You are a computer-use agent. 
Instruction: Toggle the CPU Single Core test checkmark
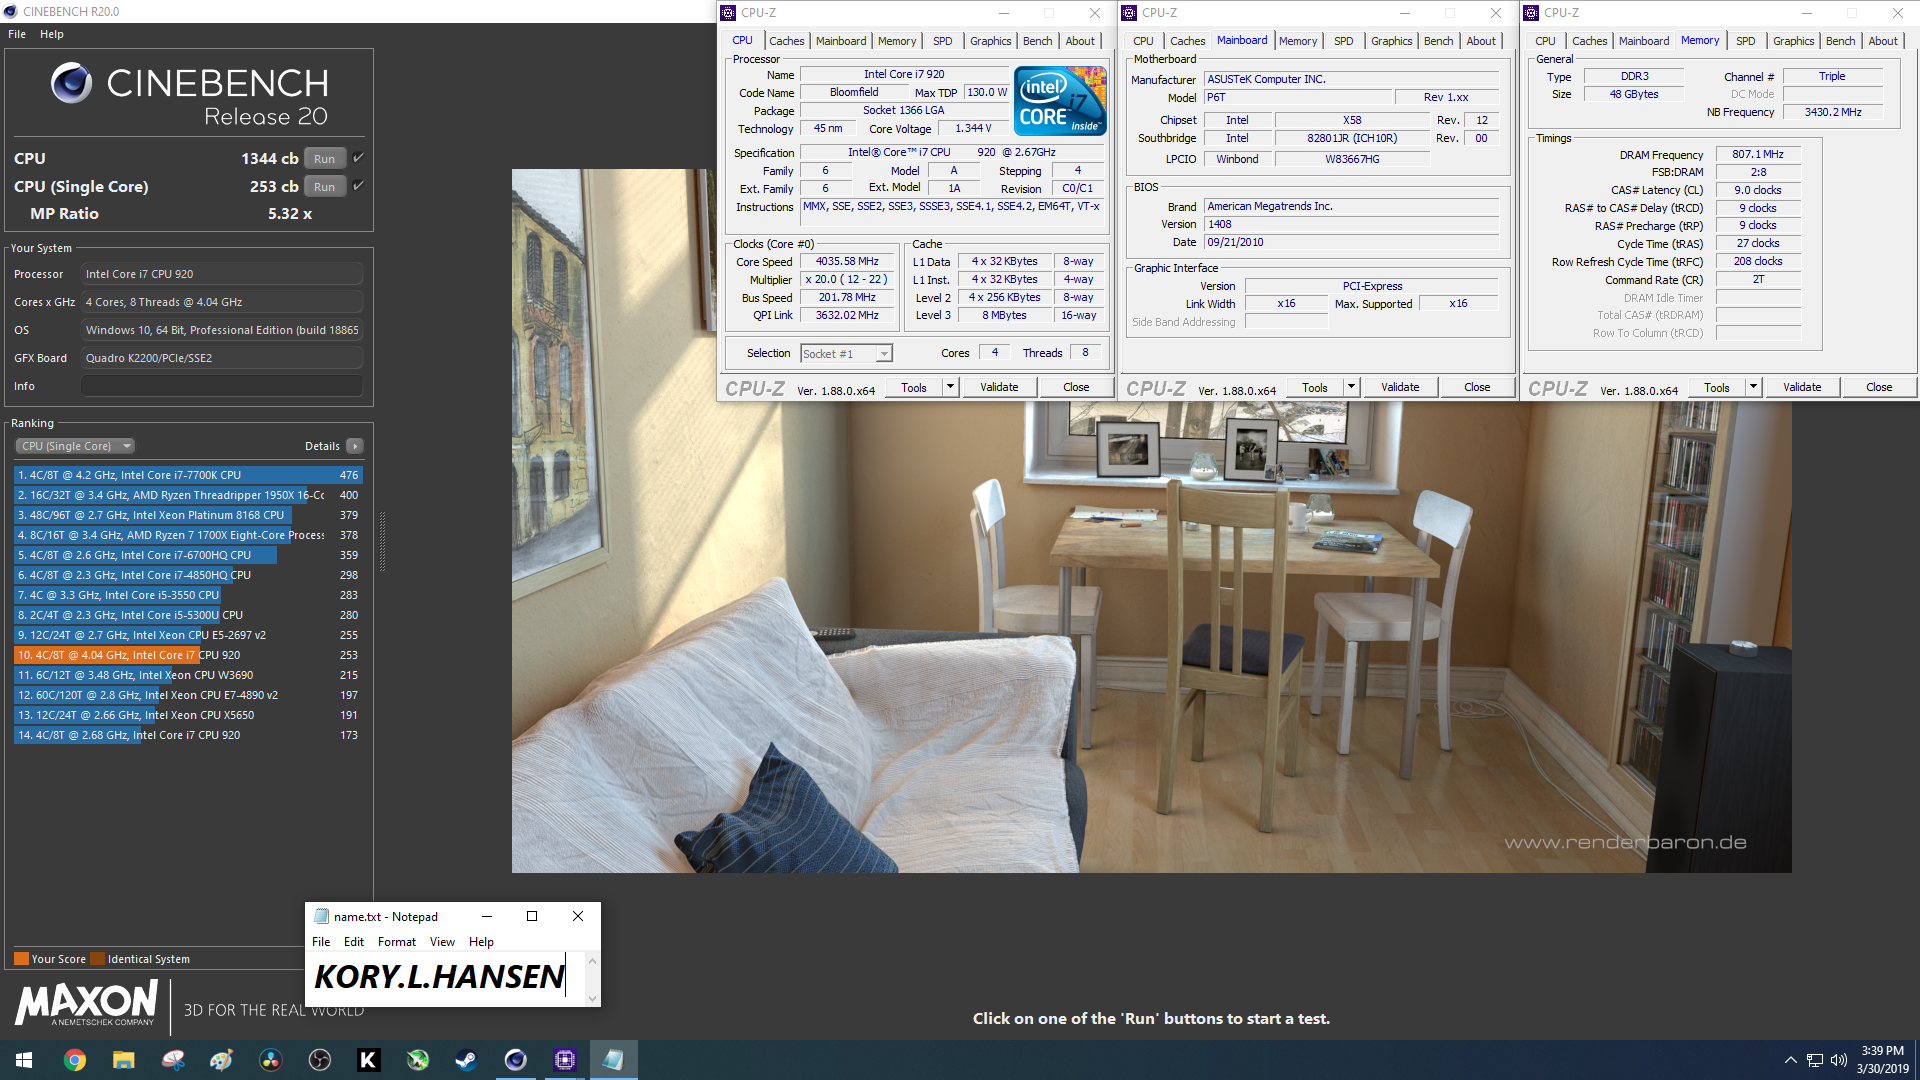click(358, 186)
